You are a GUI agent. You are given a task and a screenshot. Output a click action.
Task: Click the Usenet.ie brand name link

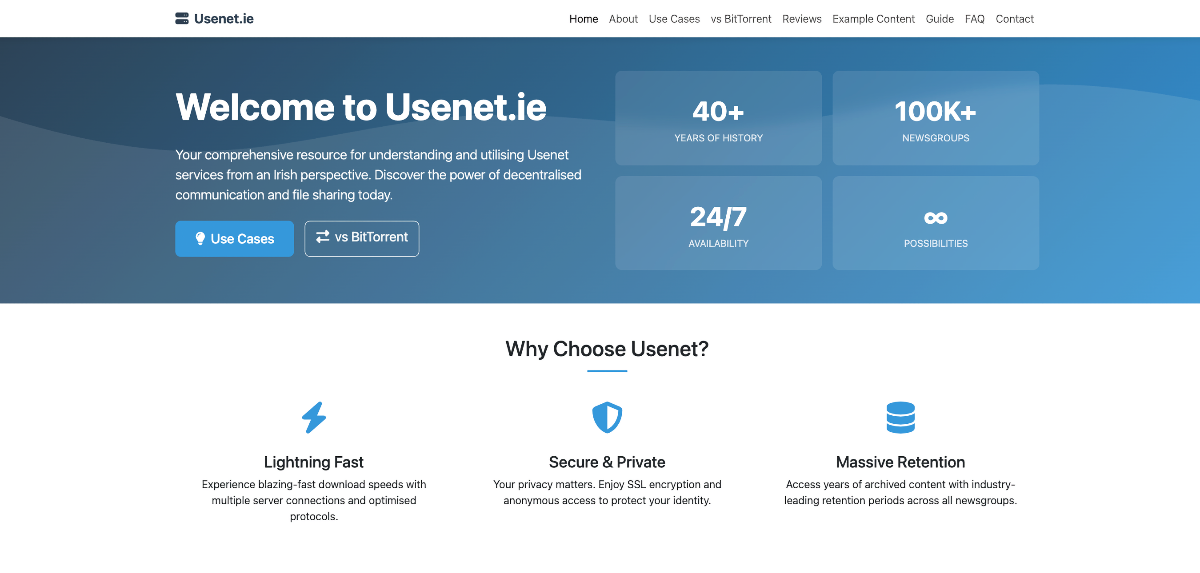click(x=214, y=18)
